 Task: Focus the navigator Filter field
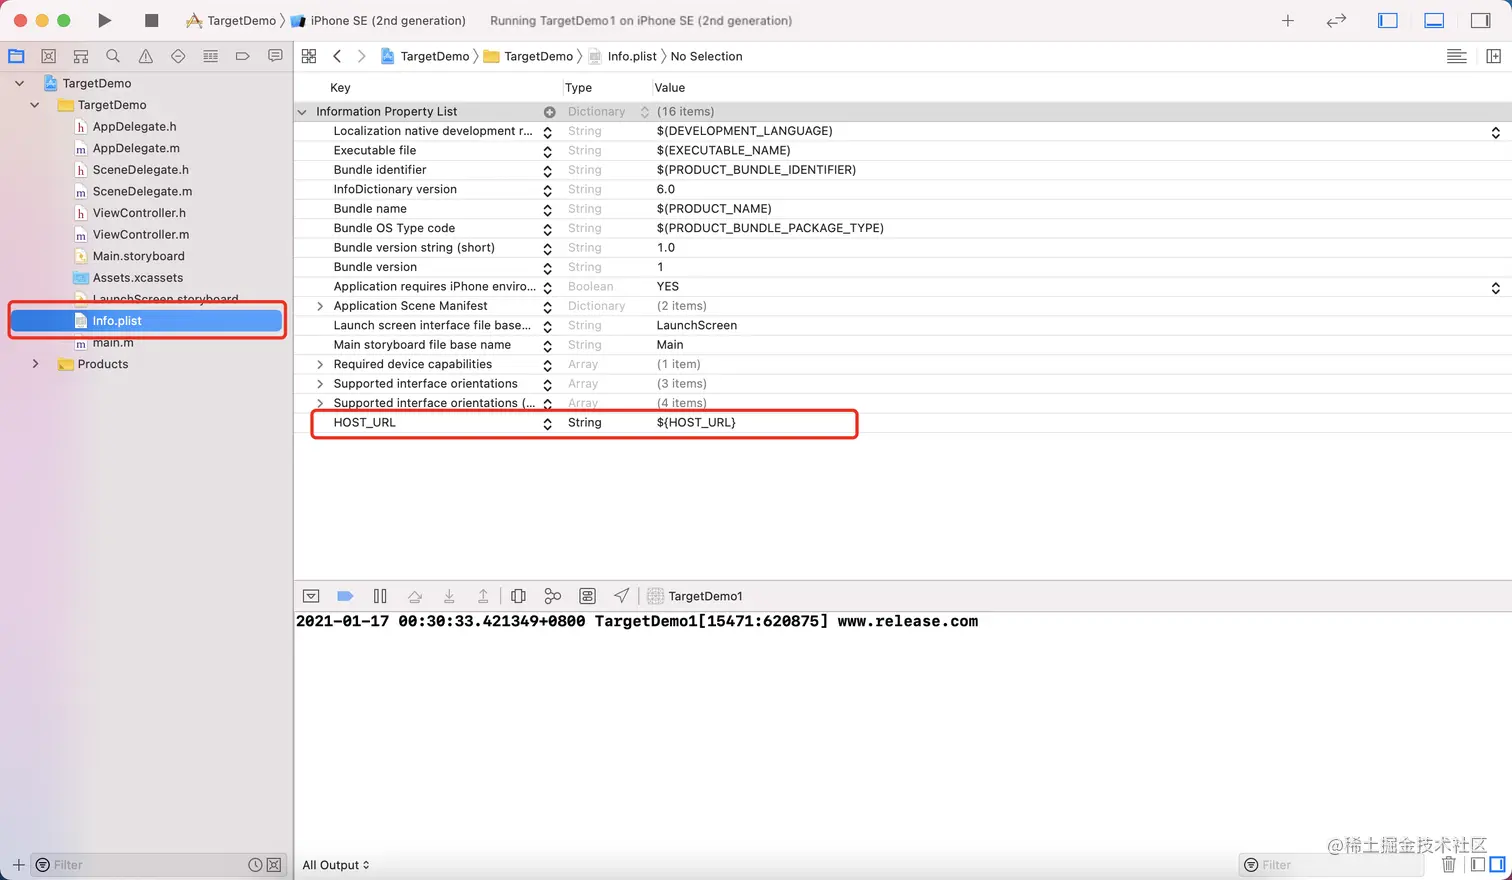(145, 865)
